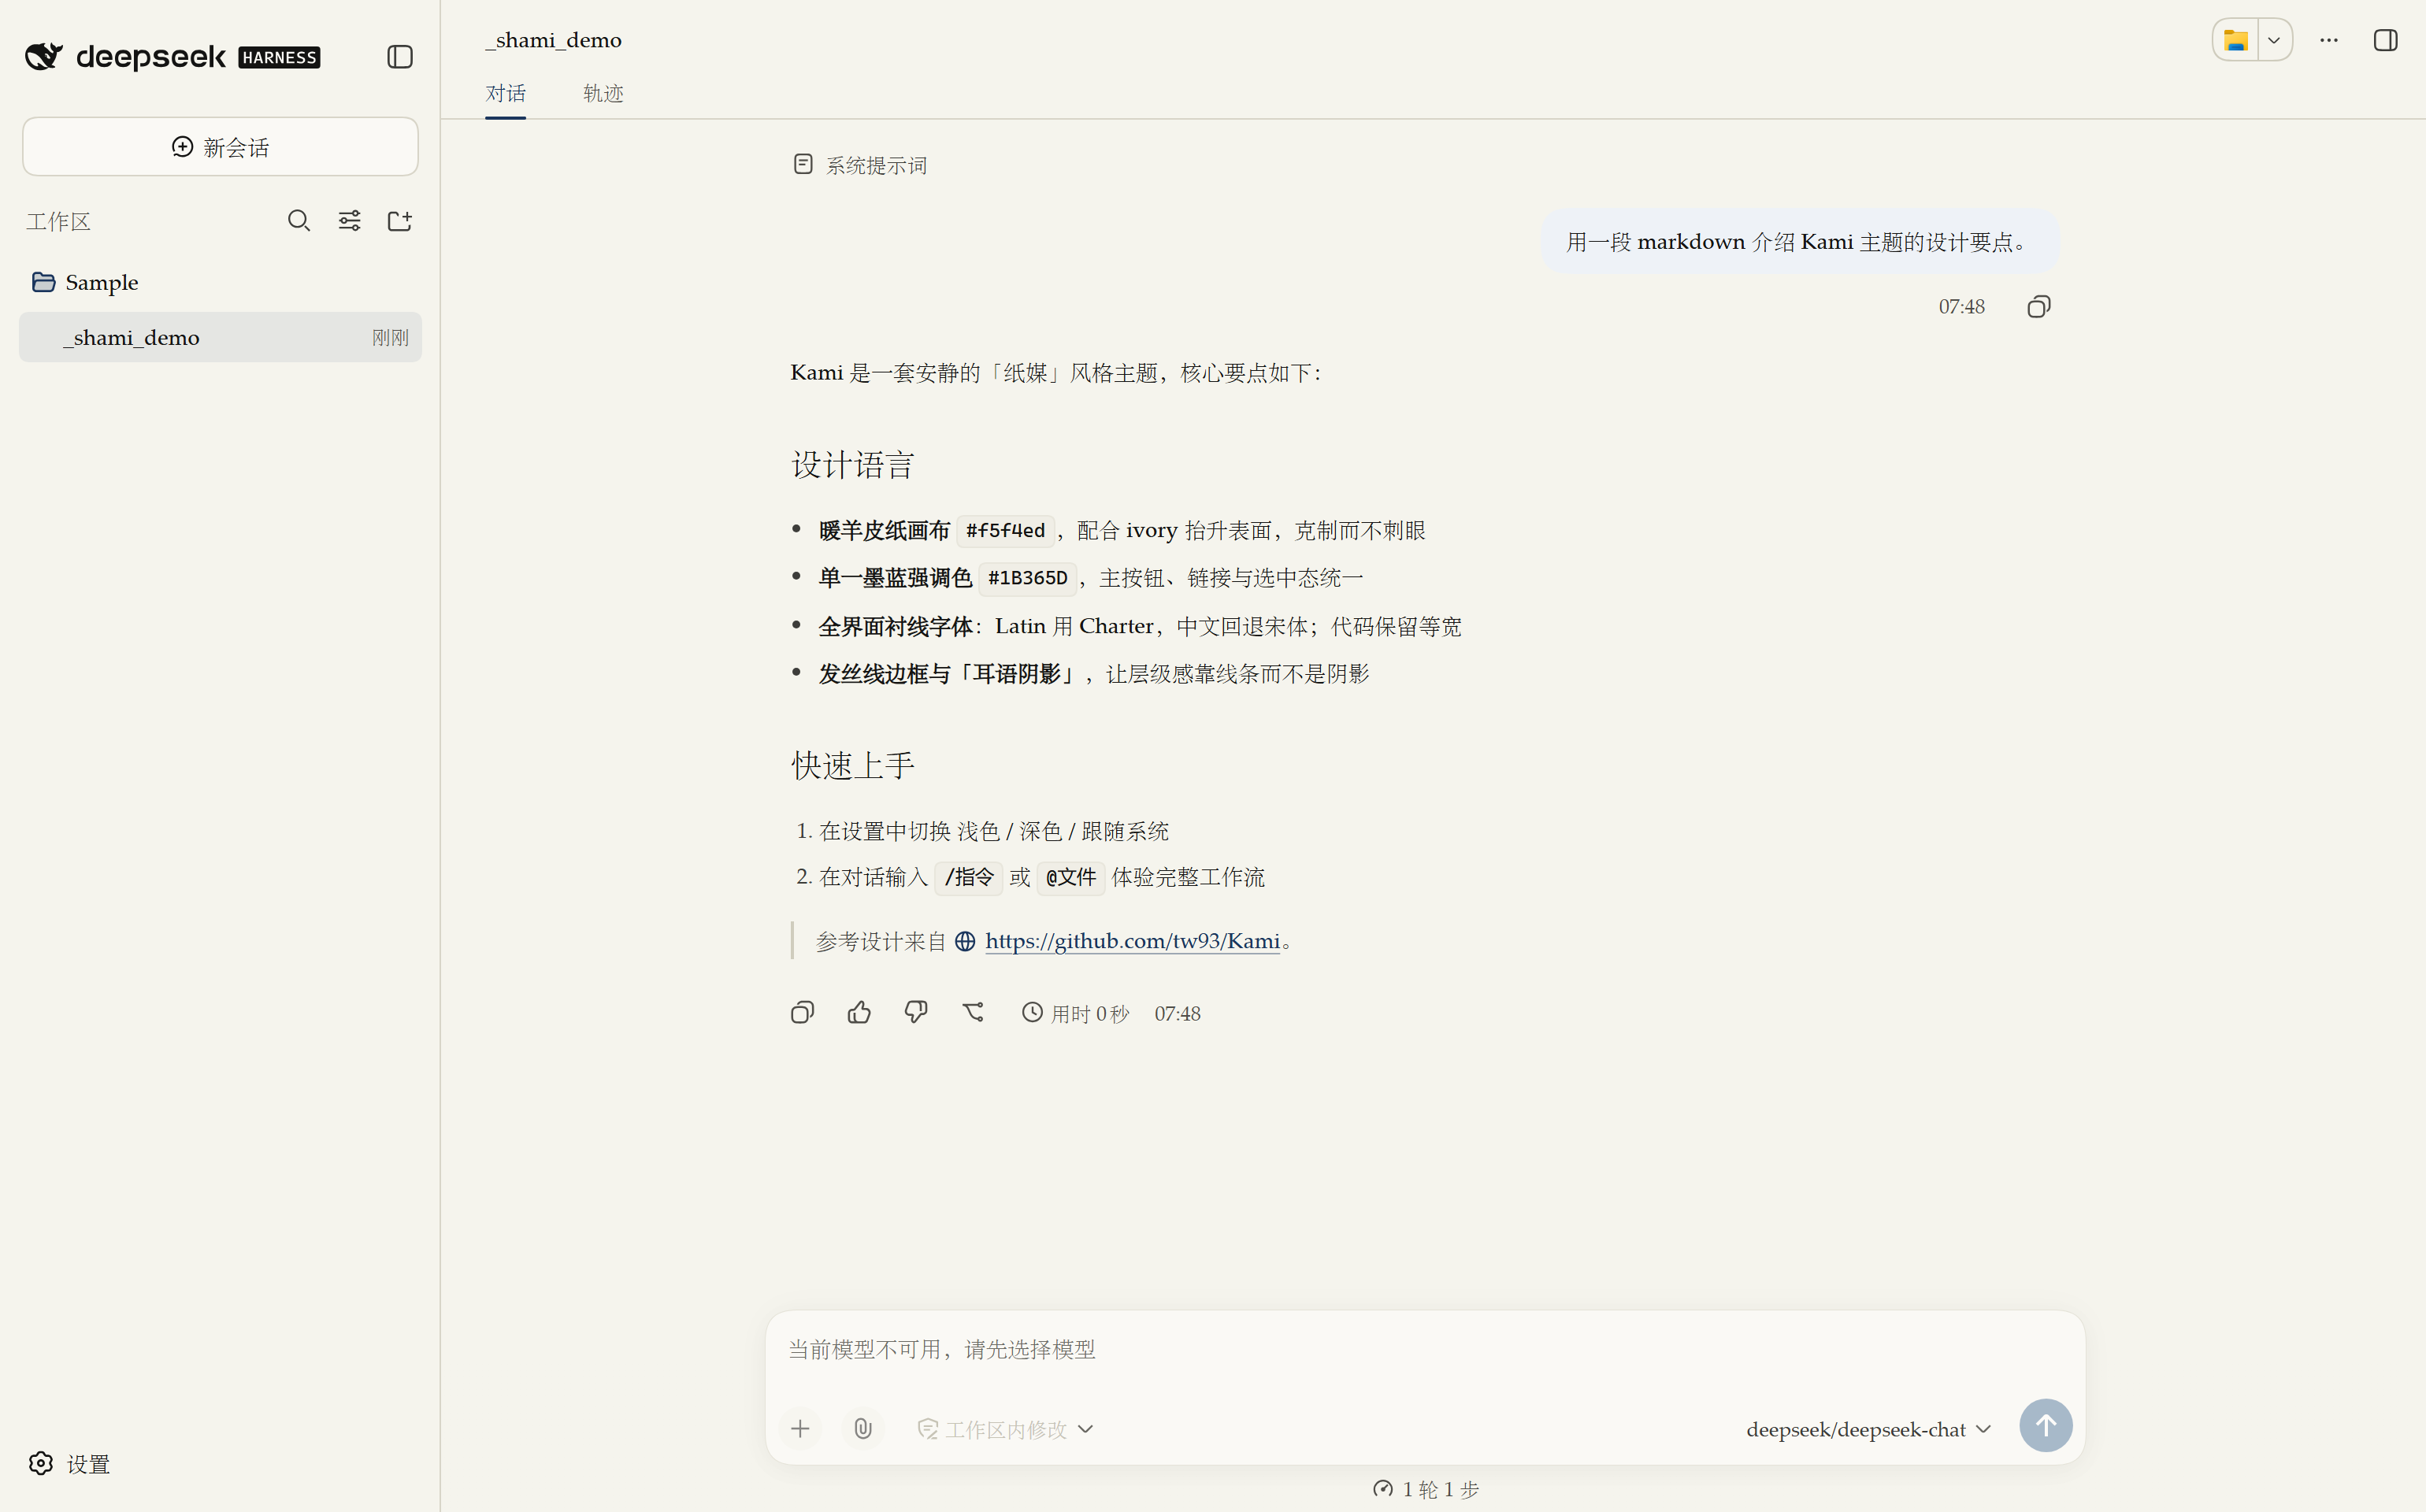This screenshot has height=1512, width=2426.
Task: Send the message with arrow button
Action: tap(2045, 1426)
